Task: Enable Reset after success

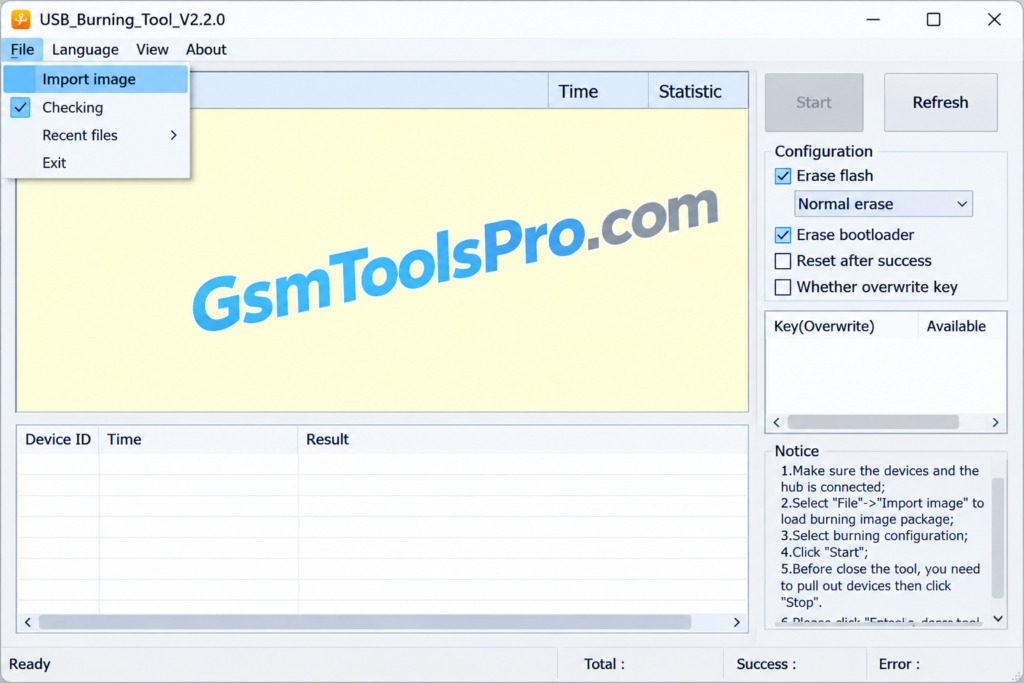Action: pyautogui.click(x=782, y=261)
